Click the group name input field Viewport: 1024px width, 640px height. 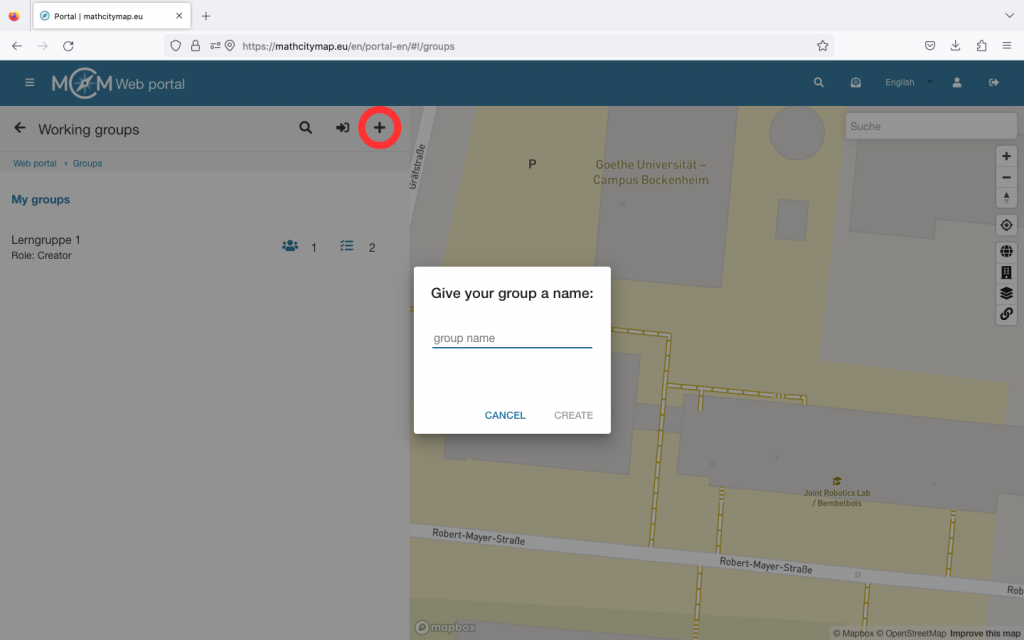[x=512, y=338]
